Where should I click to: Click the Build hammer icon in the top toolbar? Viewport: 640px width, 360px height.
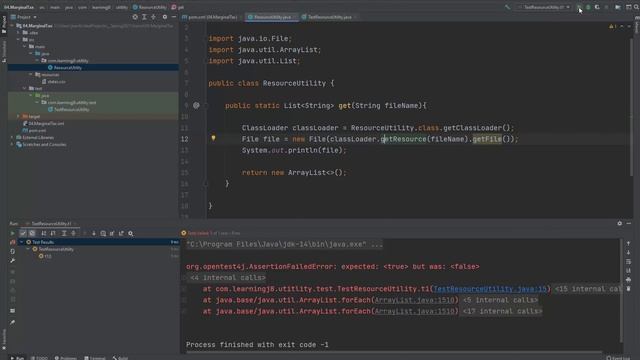click(x=507, y=7)
